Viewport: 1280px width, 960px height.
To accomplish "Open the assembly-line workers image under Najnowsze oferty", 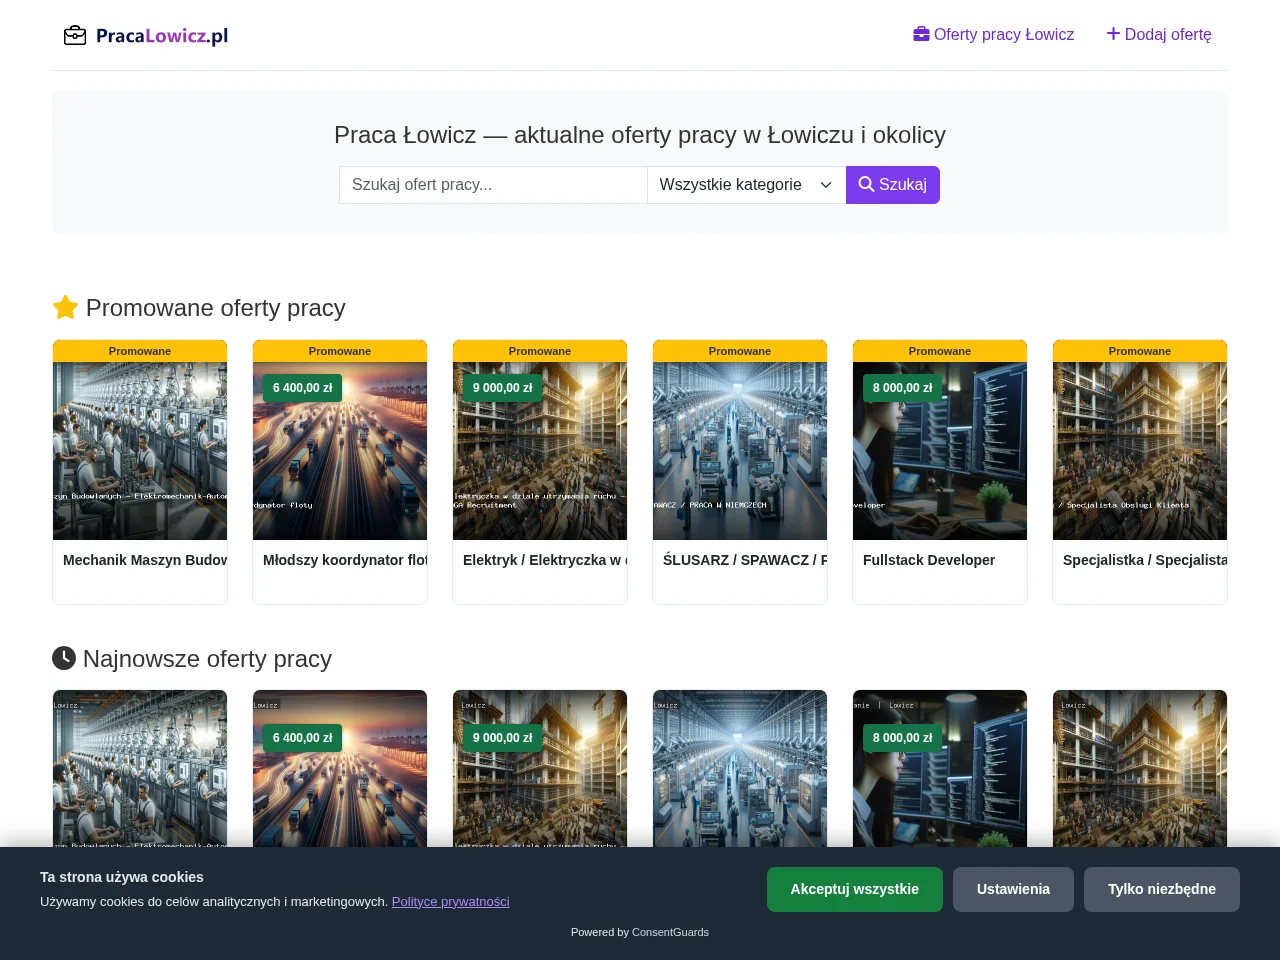I will pos(140,769).
